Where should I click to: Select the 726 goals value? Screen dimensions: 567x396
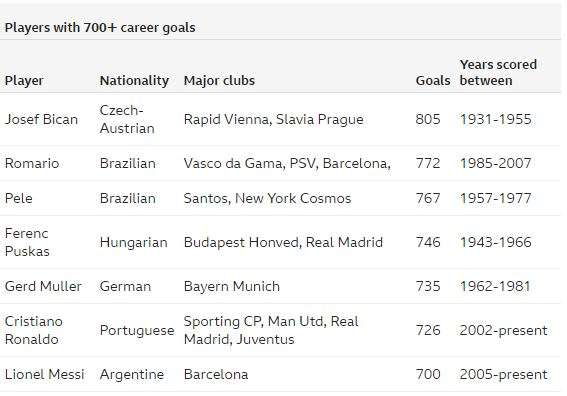click(428, 330)
